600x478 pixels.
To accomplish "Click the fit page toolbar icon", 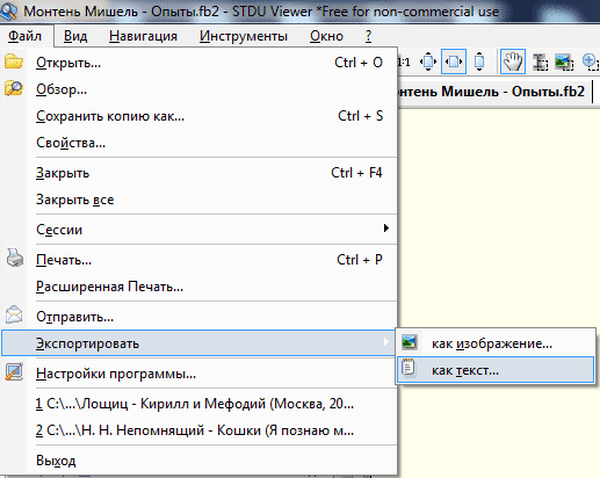I will click(x=430, y=62).
